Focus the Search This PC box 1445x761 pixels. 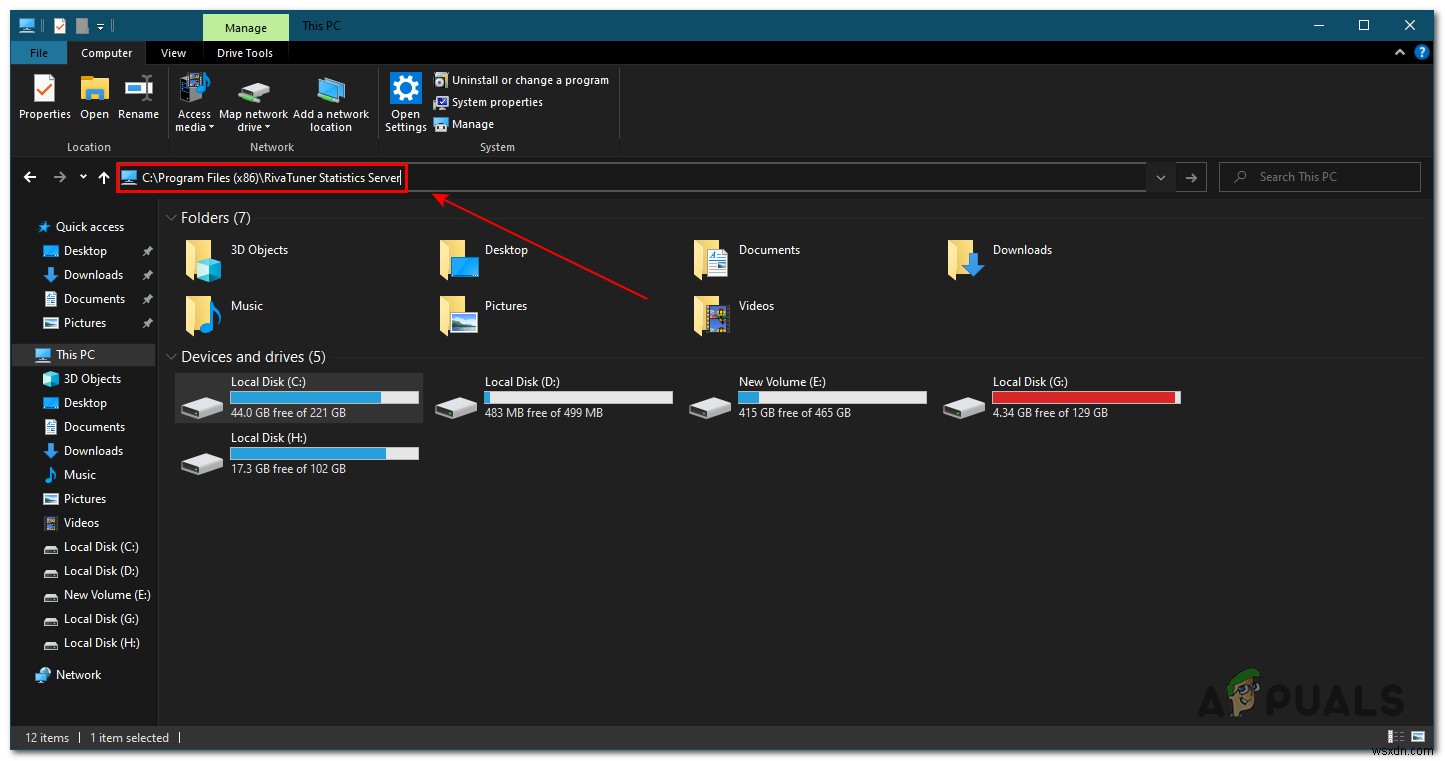1320,177
